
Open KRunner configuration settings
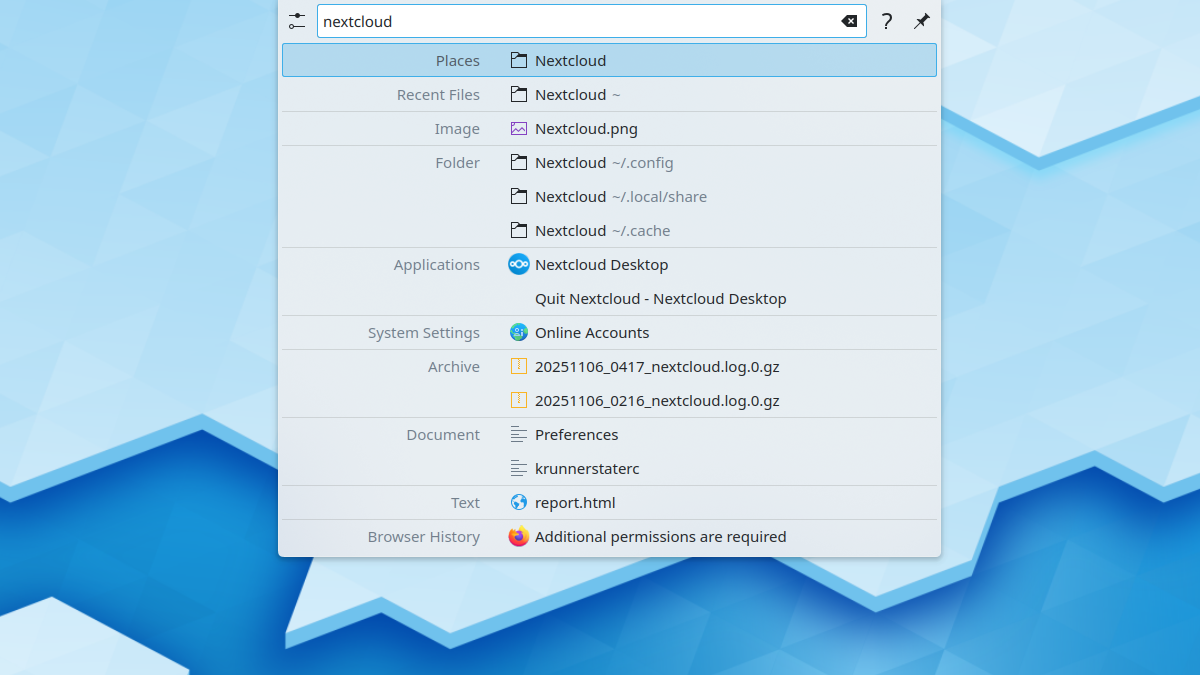pyautogui.click(x=296, y=20)
